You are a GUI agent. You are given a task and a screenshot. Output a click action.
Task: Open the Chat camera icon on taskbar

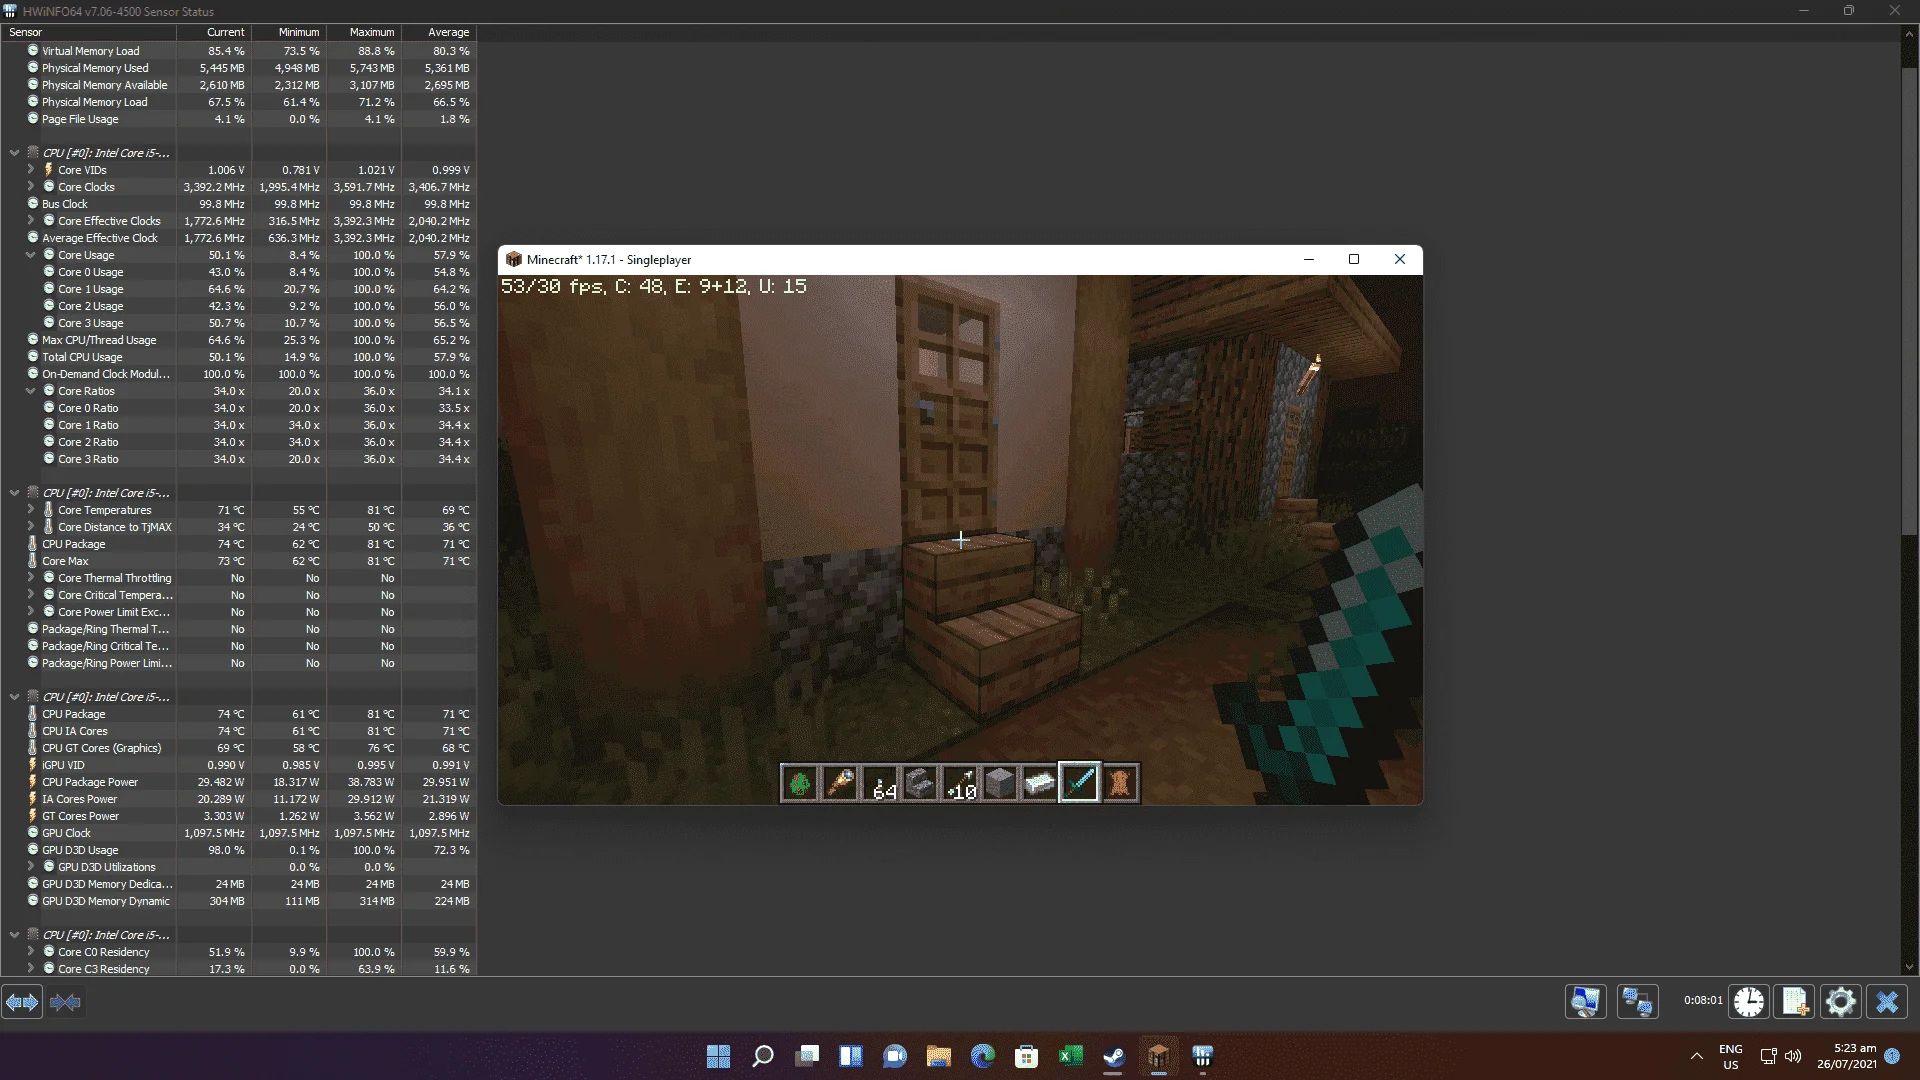coord(895,1056)
